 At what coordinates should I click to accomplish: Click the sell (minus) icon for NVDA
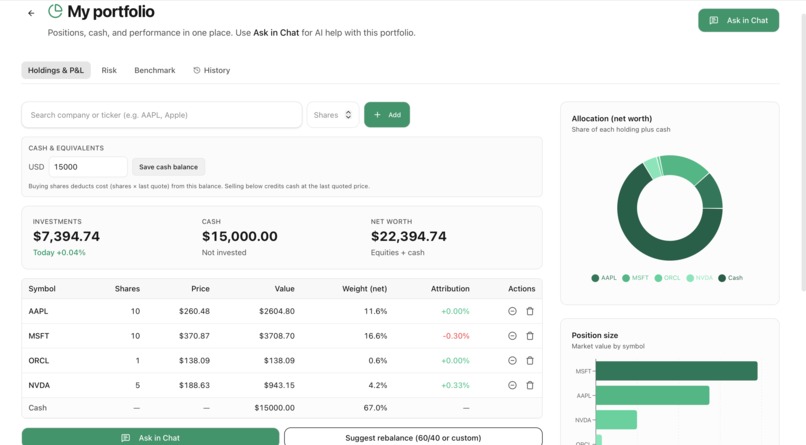coord(512,385)
